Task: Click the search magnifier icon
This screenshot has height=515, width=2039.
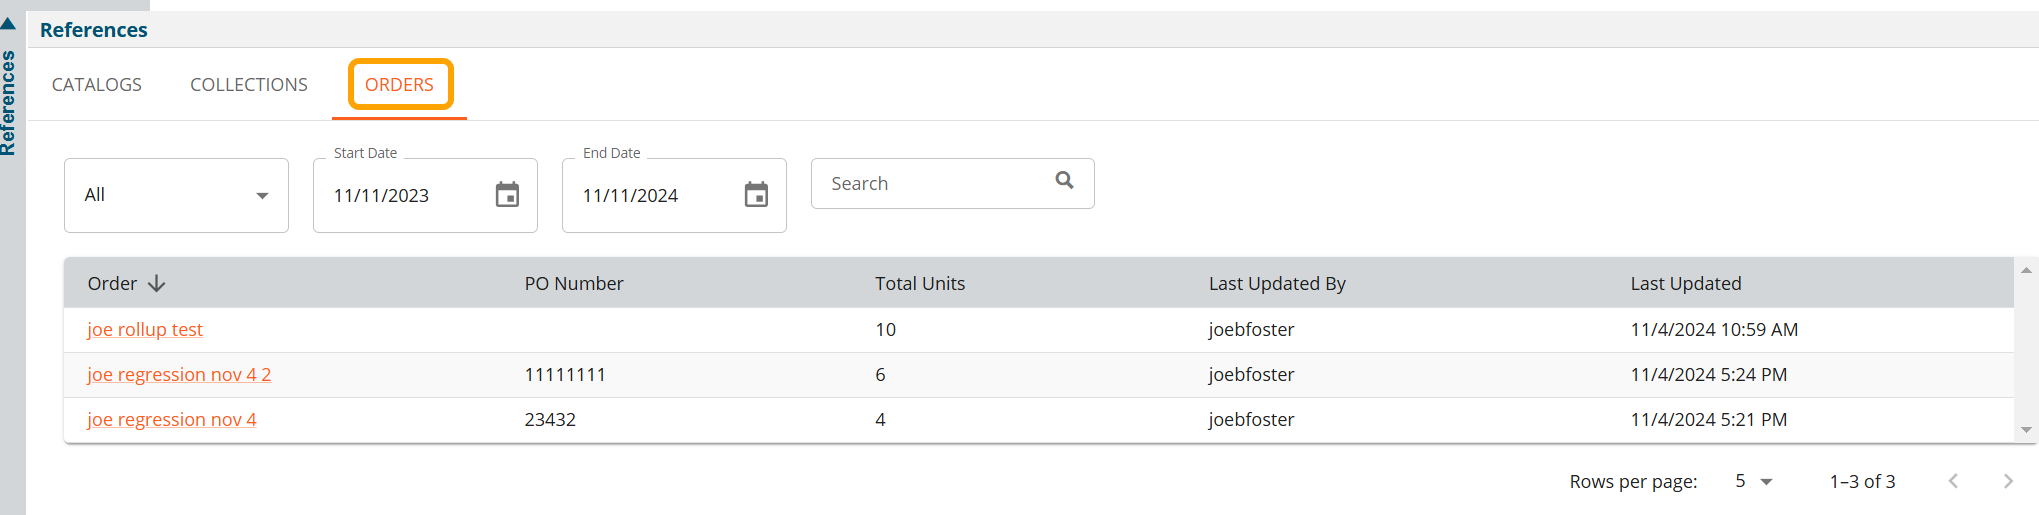Action: pyautogui.click(x=1064, y=180)
